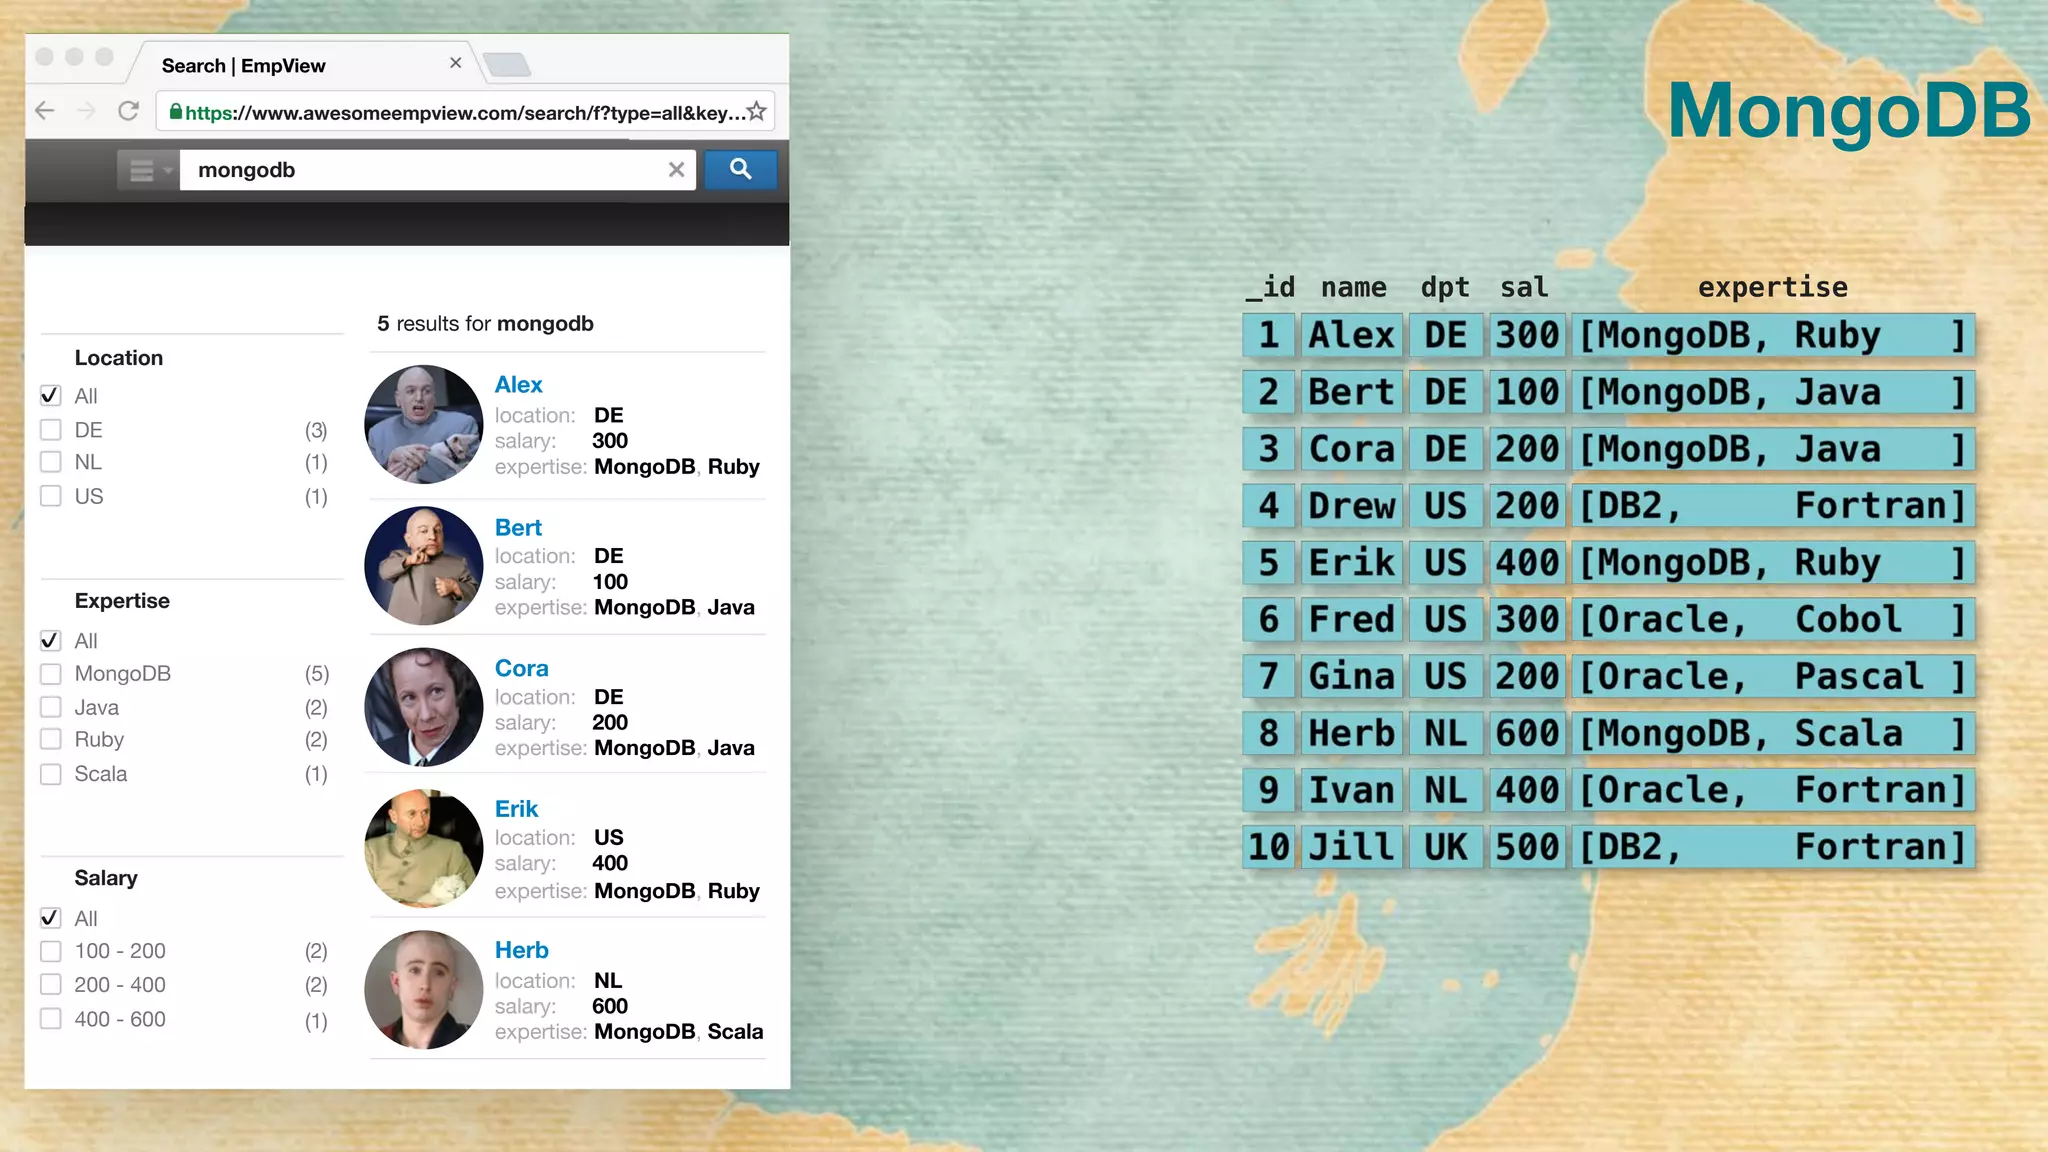Bookmark page with the star icon
Viewport: 2048px width, 1152px height.
pyautogui.click(x=757, y=112)
